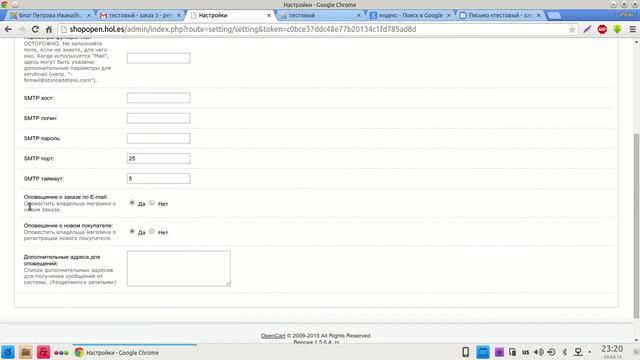This screenshot has height=360, width=640.
Task: Open the volume control tray icon
Action: pyautogui.click(x=539, y=352)
